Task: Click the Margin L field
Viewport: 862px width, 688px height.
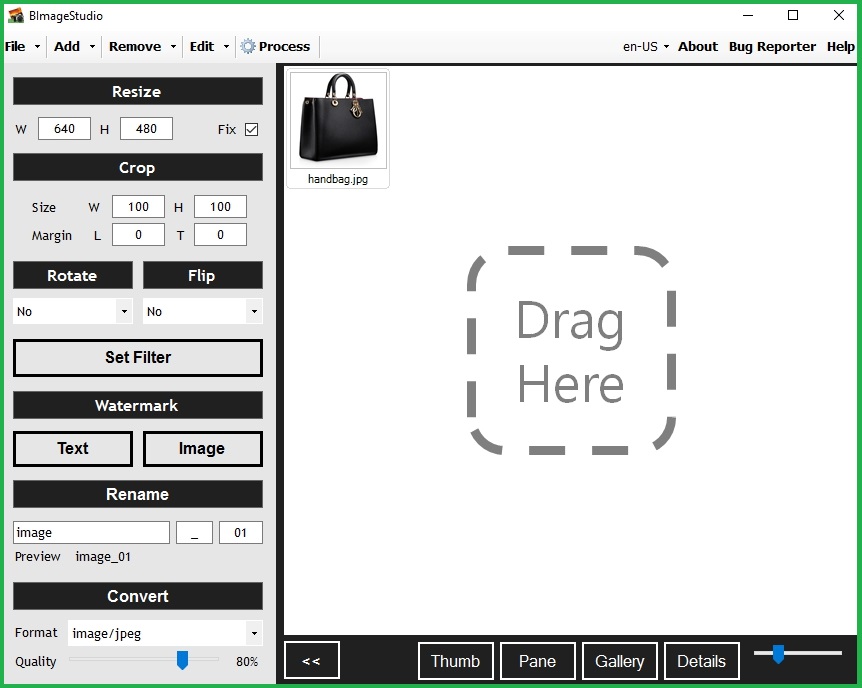Action: 138,235
